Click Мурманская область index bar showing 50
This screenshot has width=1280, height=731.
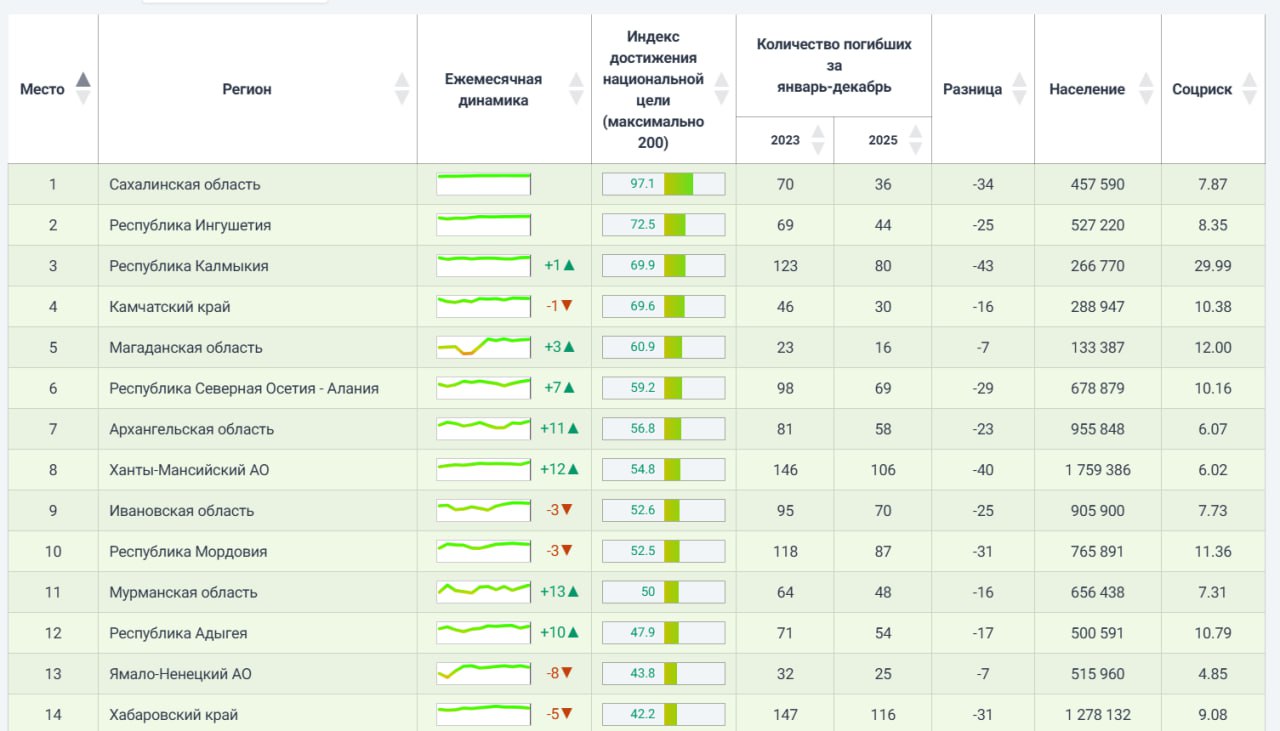(x=663, y=592)
